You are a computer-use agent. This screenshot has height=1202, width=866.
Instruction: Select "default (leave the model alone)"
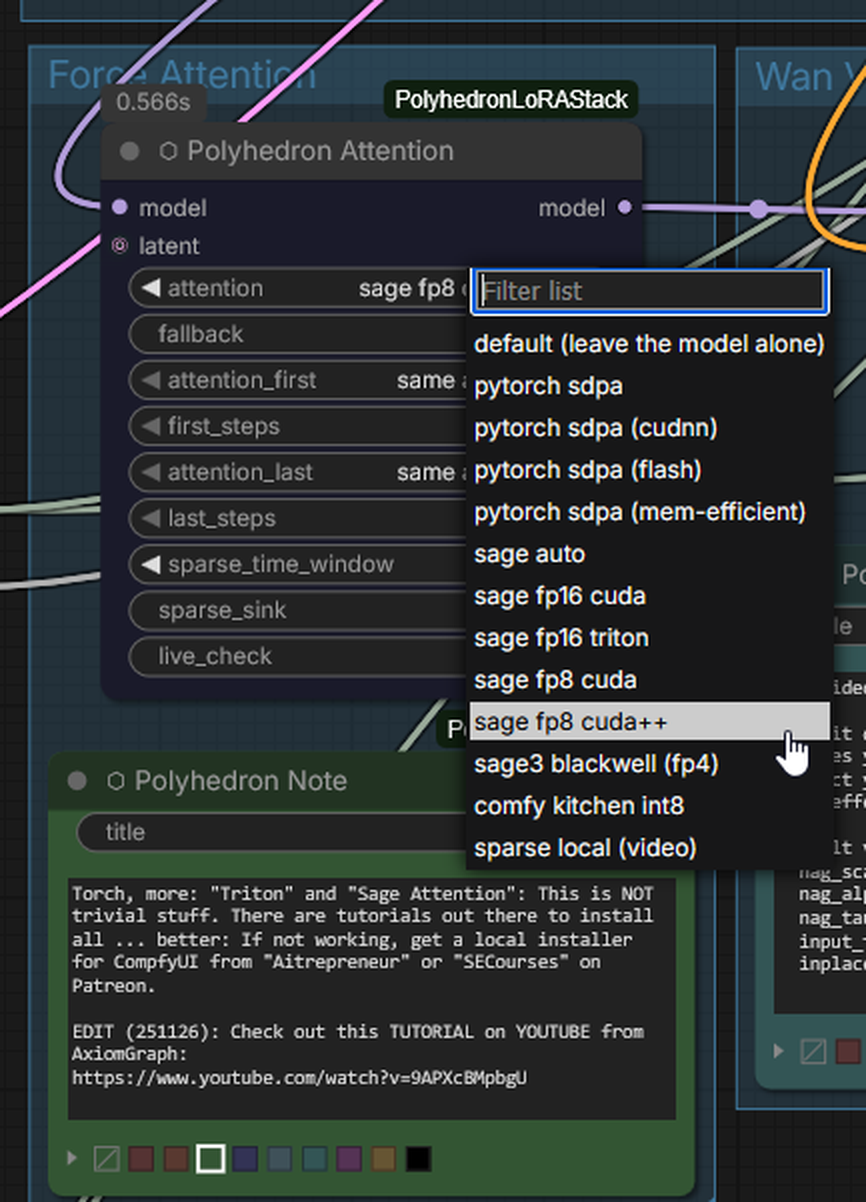[649, 344]
